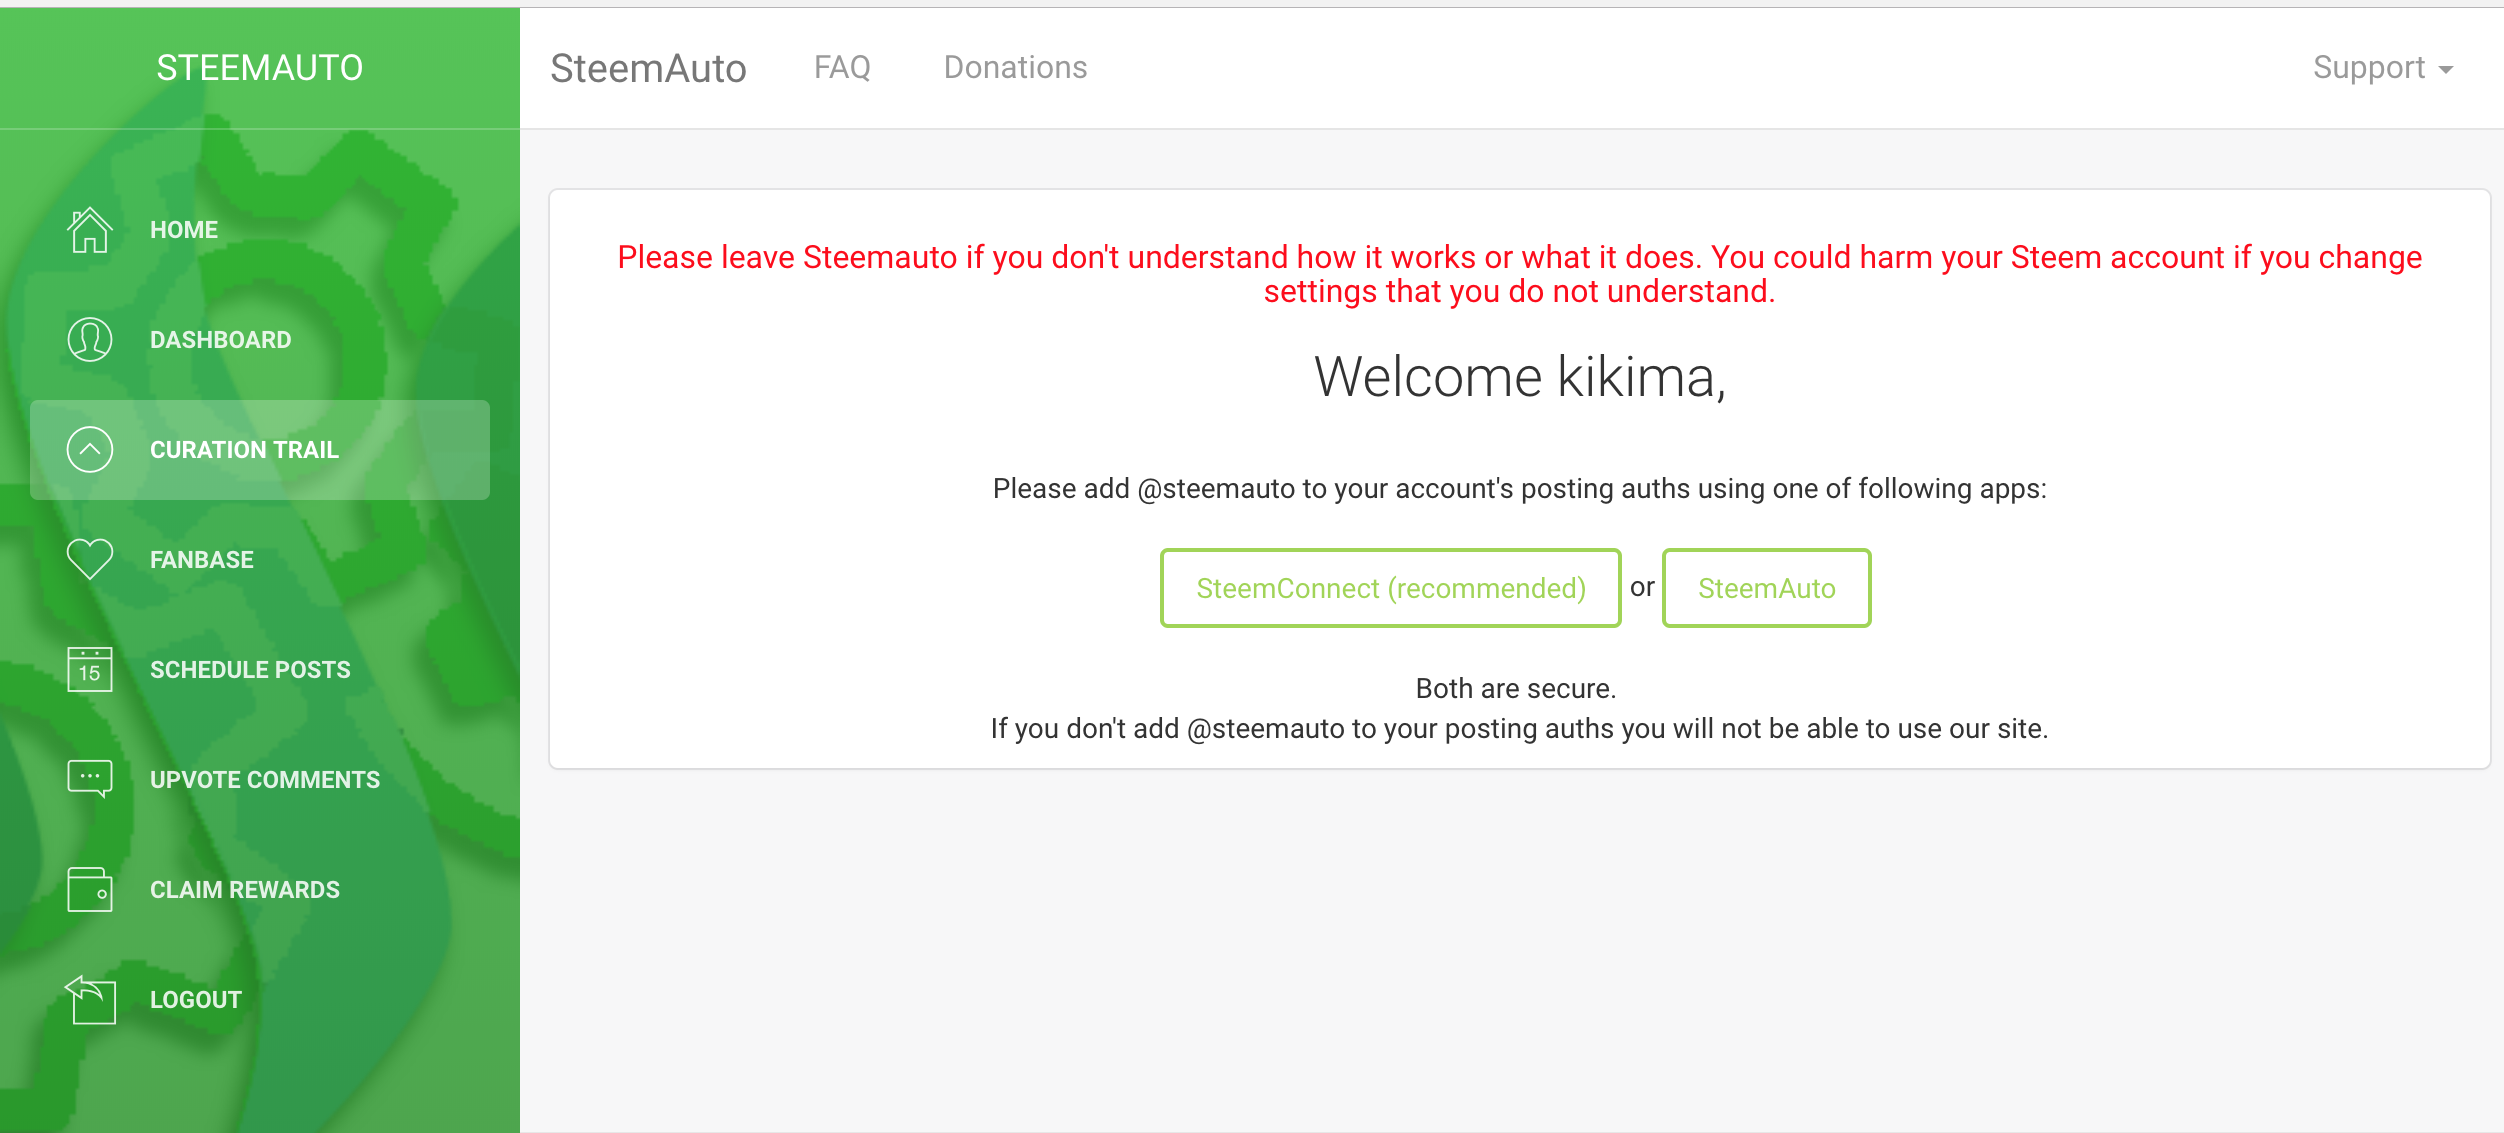Select the Curation Trail text label

[x=244, y=450]
